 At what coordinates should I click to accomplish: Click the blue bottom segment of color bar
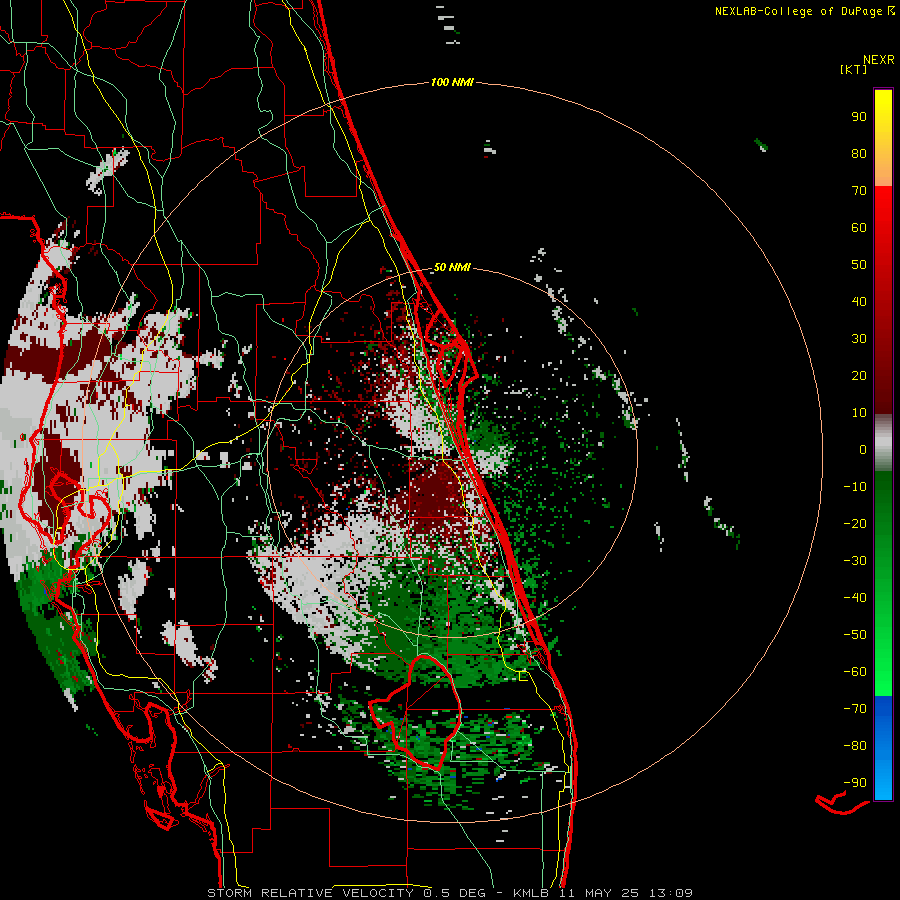pos(883,748)
